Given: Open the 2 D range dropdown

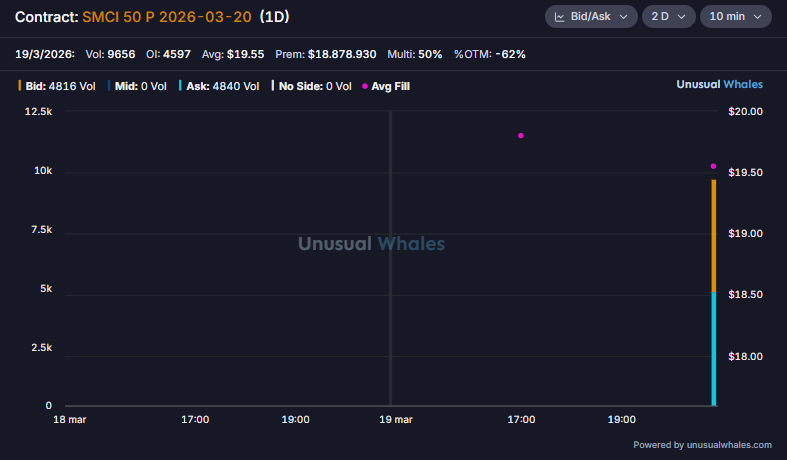Looking at the screenshot, I should pos(668,17).
